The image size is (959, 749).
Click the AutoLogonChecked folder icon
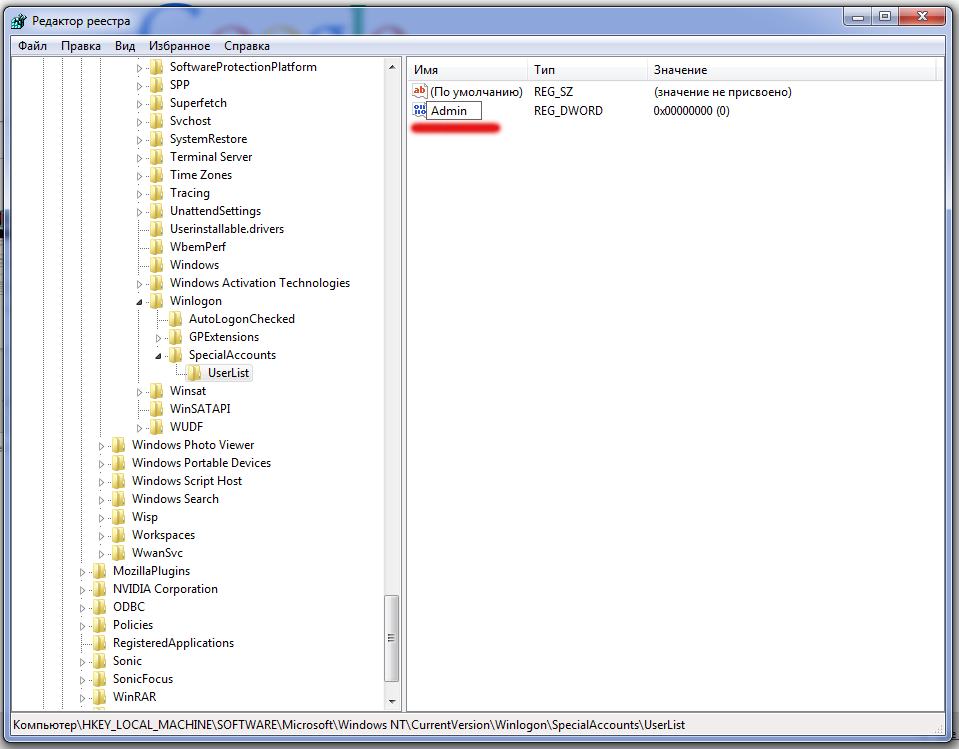176,319
